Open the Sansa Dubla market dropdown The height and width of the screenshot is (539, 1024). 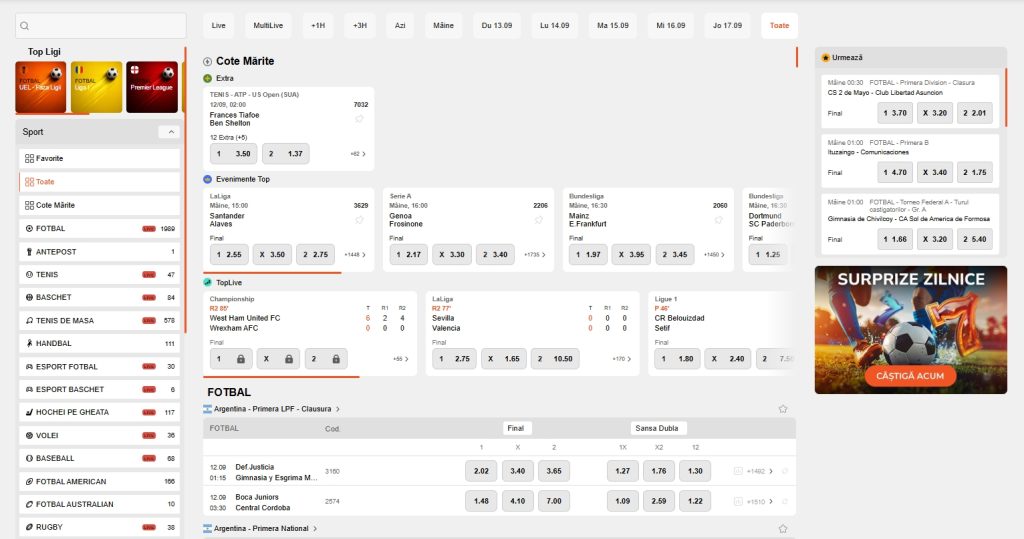click(x=657, y=429)
